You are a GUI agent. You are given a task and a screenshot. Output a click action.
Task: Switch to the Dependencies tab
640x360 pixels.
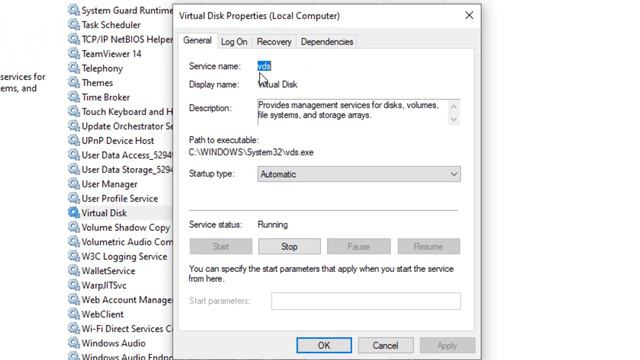point(327,42)
